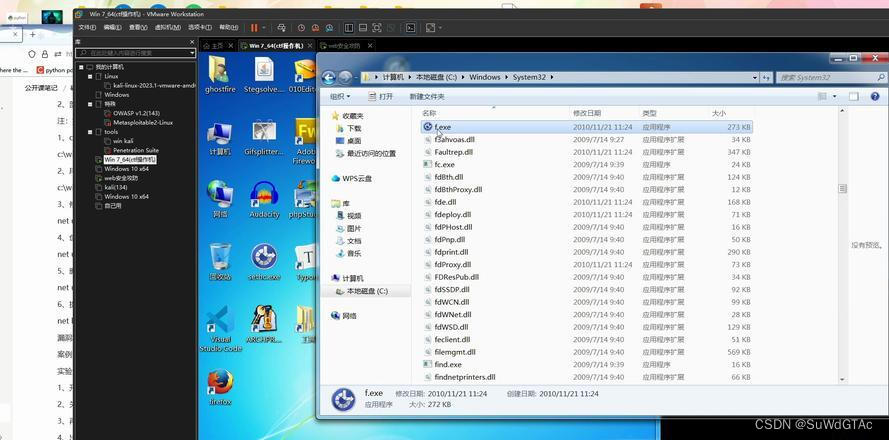The height and width of the screenshot is (440, 889).
Task: Open the snapshot manager icon
Action: coord(329,27)
